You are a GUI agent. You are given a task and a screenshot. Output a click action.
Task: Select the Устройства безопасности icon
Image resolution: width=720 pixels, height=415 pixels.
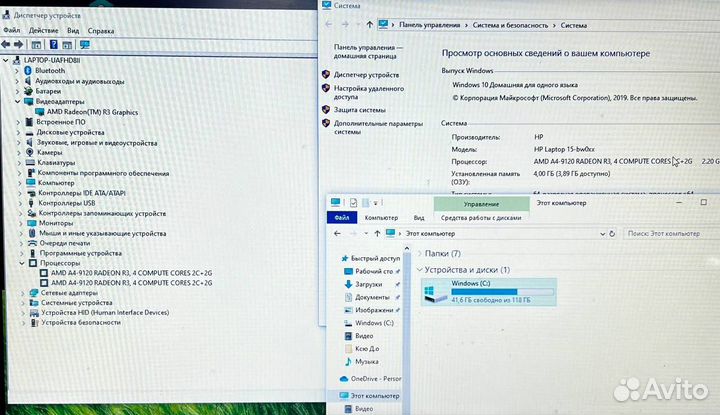pyautogui.click(x=34, y=323)
